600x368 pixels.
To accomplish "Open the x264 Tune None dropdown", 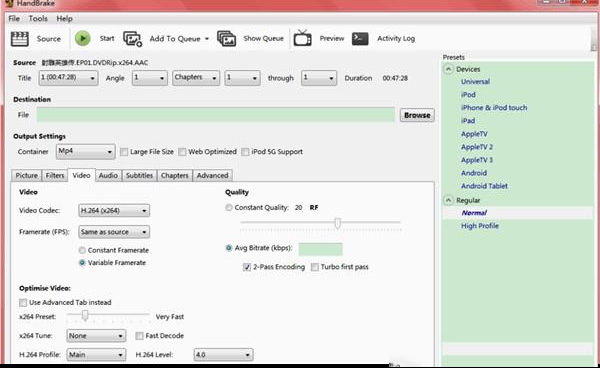I will click(x=96, y=335).
